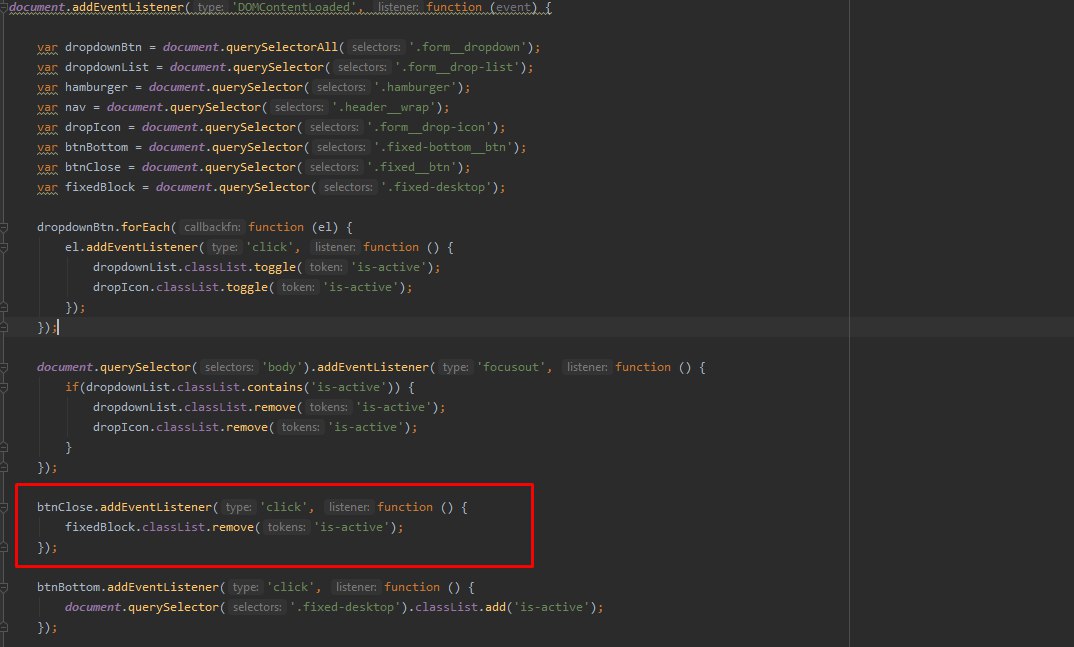Click 'function' keyword on the btnClose line
This screenshot has width=1074, height=647.
[405, 507]
